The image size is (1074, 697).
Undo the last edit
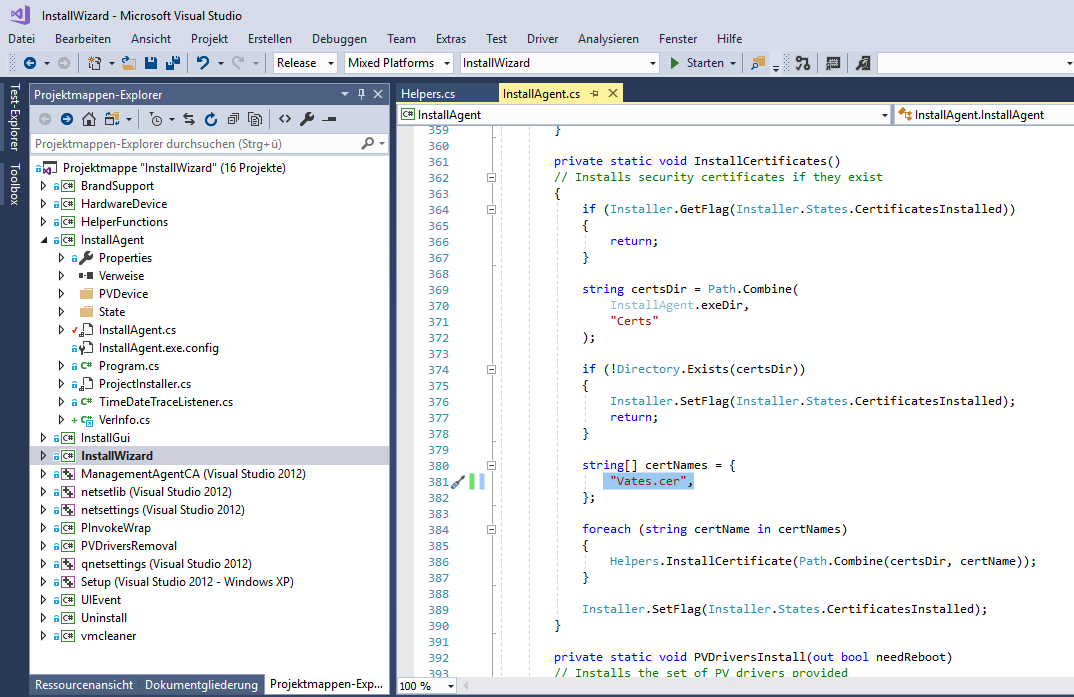tap(203, 63)
